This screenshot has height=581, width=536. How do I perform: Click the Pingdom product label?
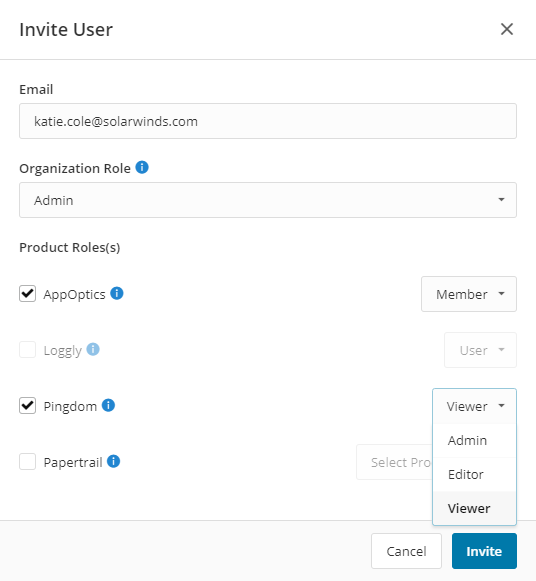point(70,406)
